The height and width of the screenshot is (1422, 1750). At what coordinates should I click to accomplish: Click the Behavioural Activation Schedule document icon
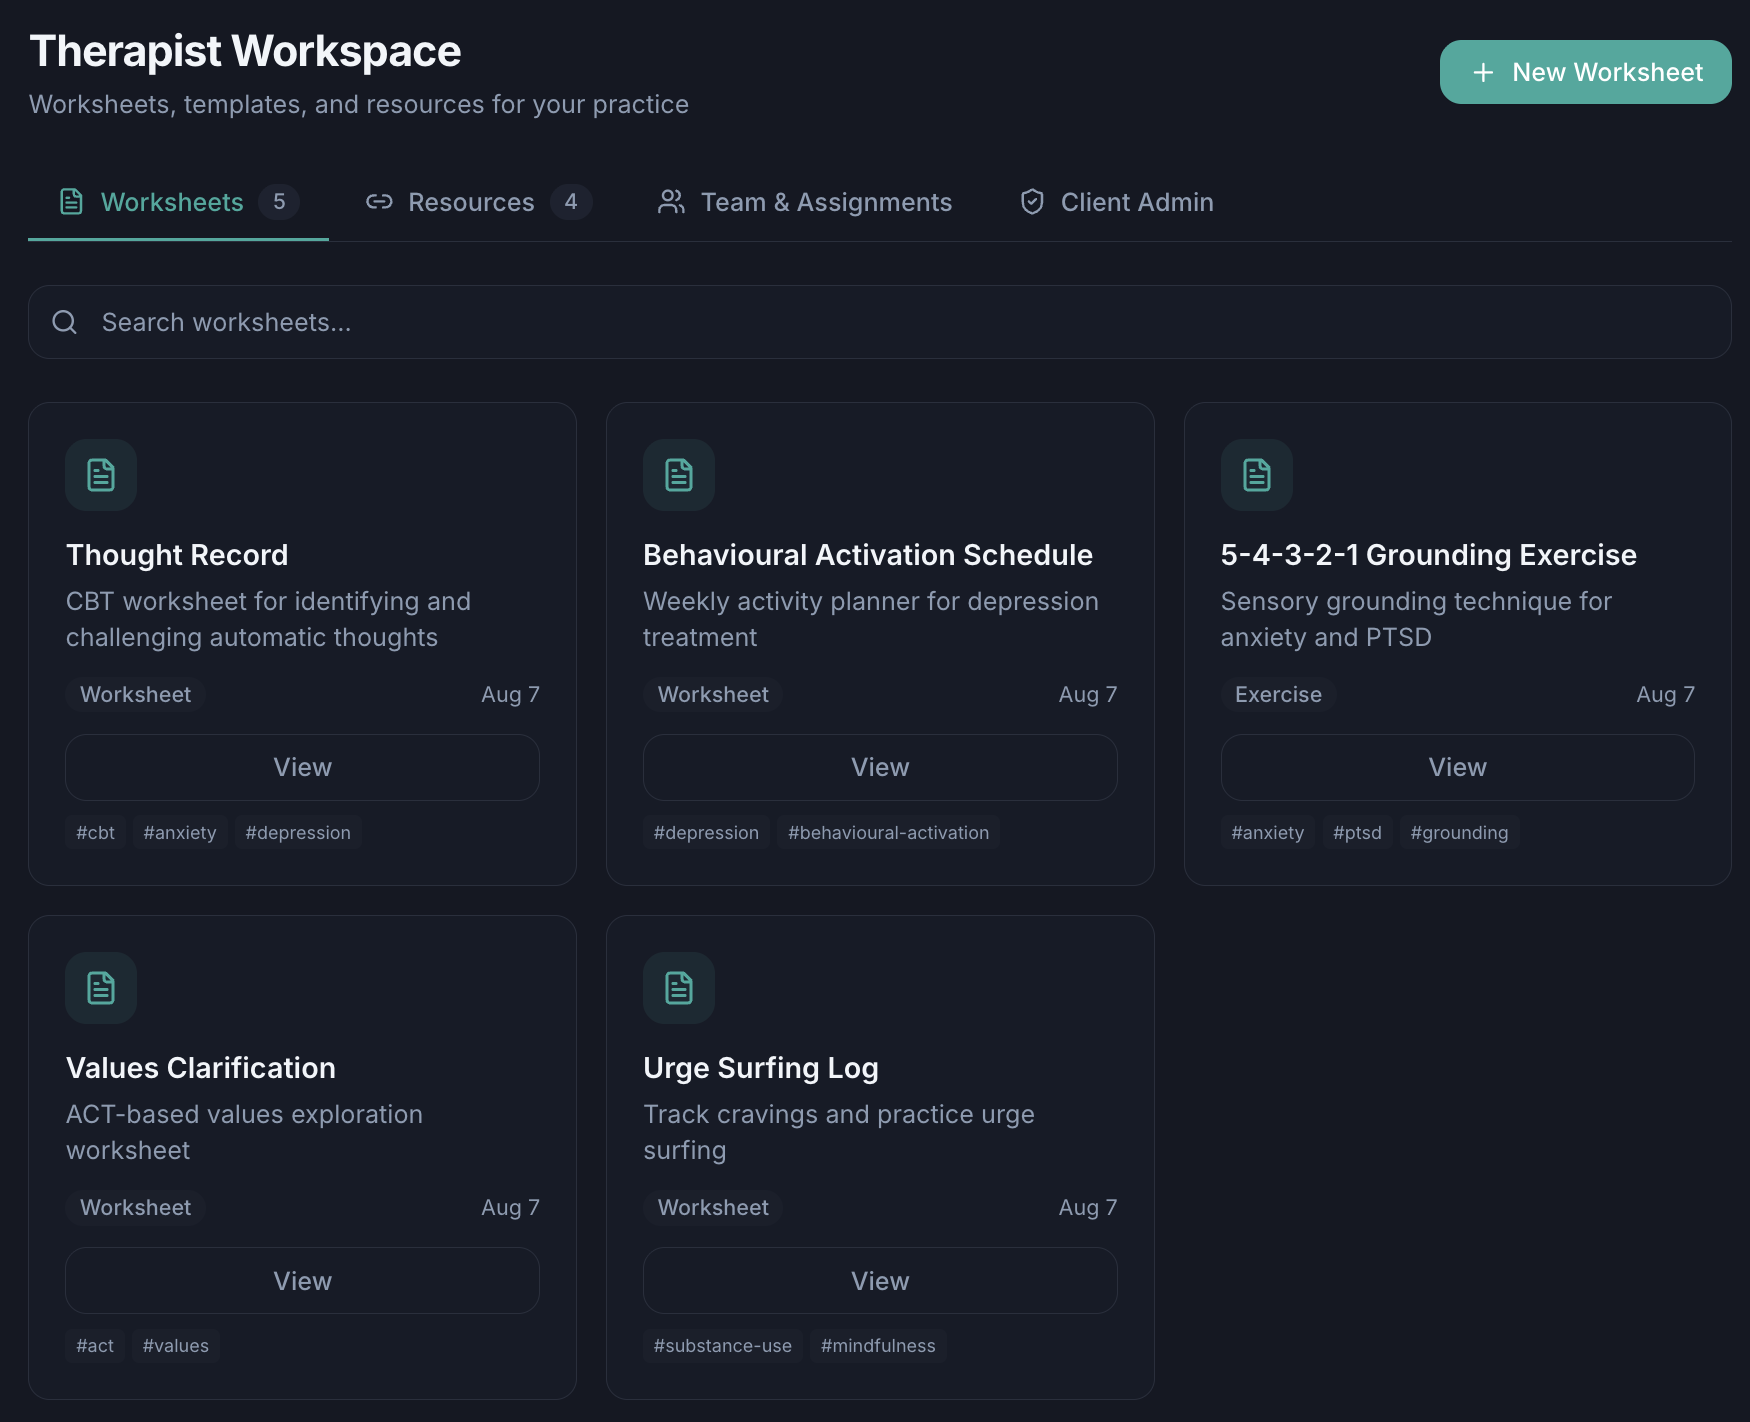point(679,475)
